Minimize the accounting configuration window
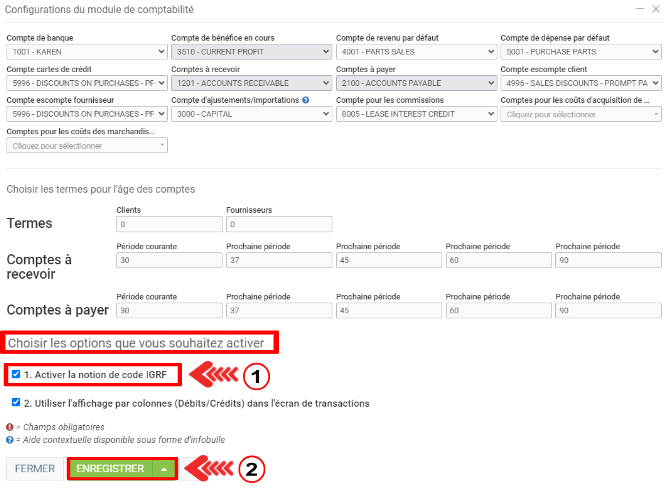The width and height of the screenshot is (670, 488). (x=640, y=8)
